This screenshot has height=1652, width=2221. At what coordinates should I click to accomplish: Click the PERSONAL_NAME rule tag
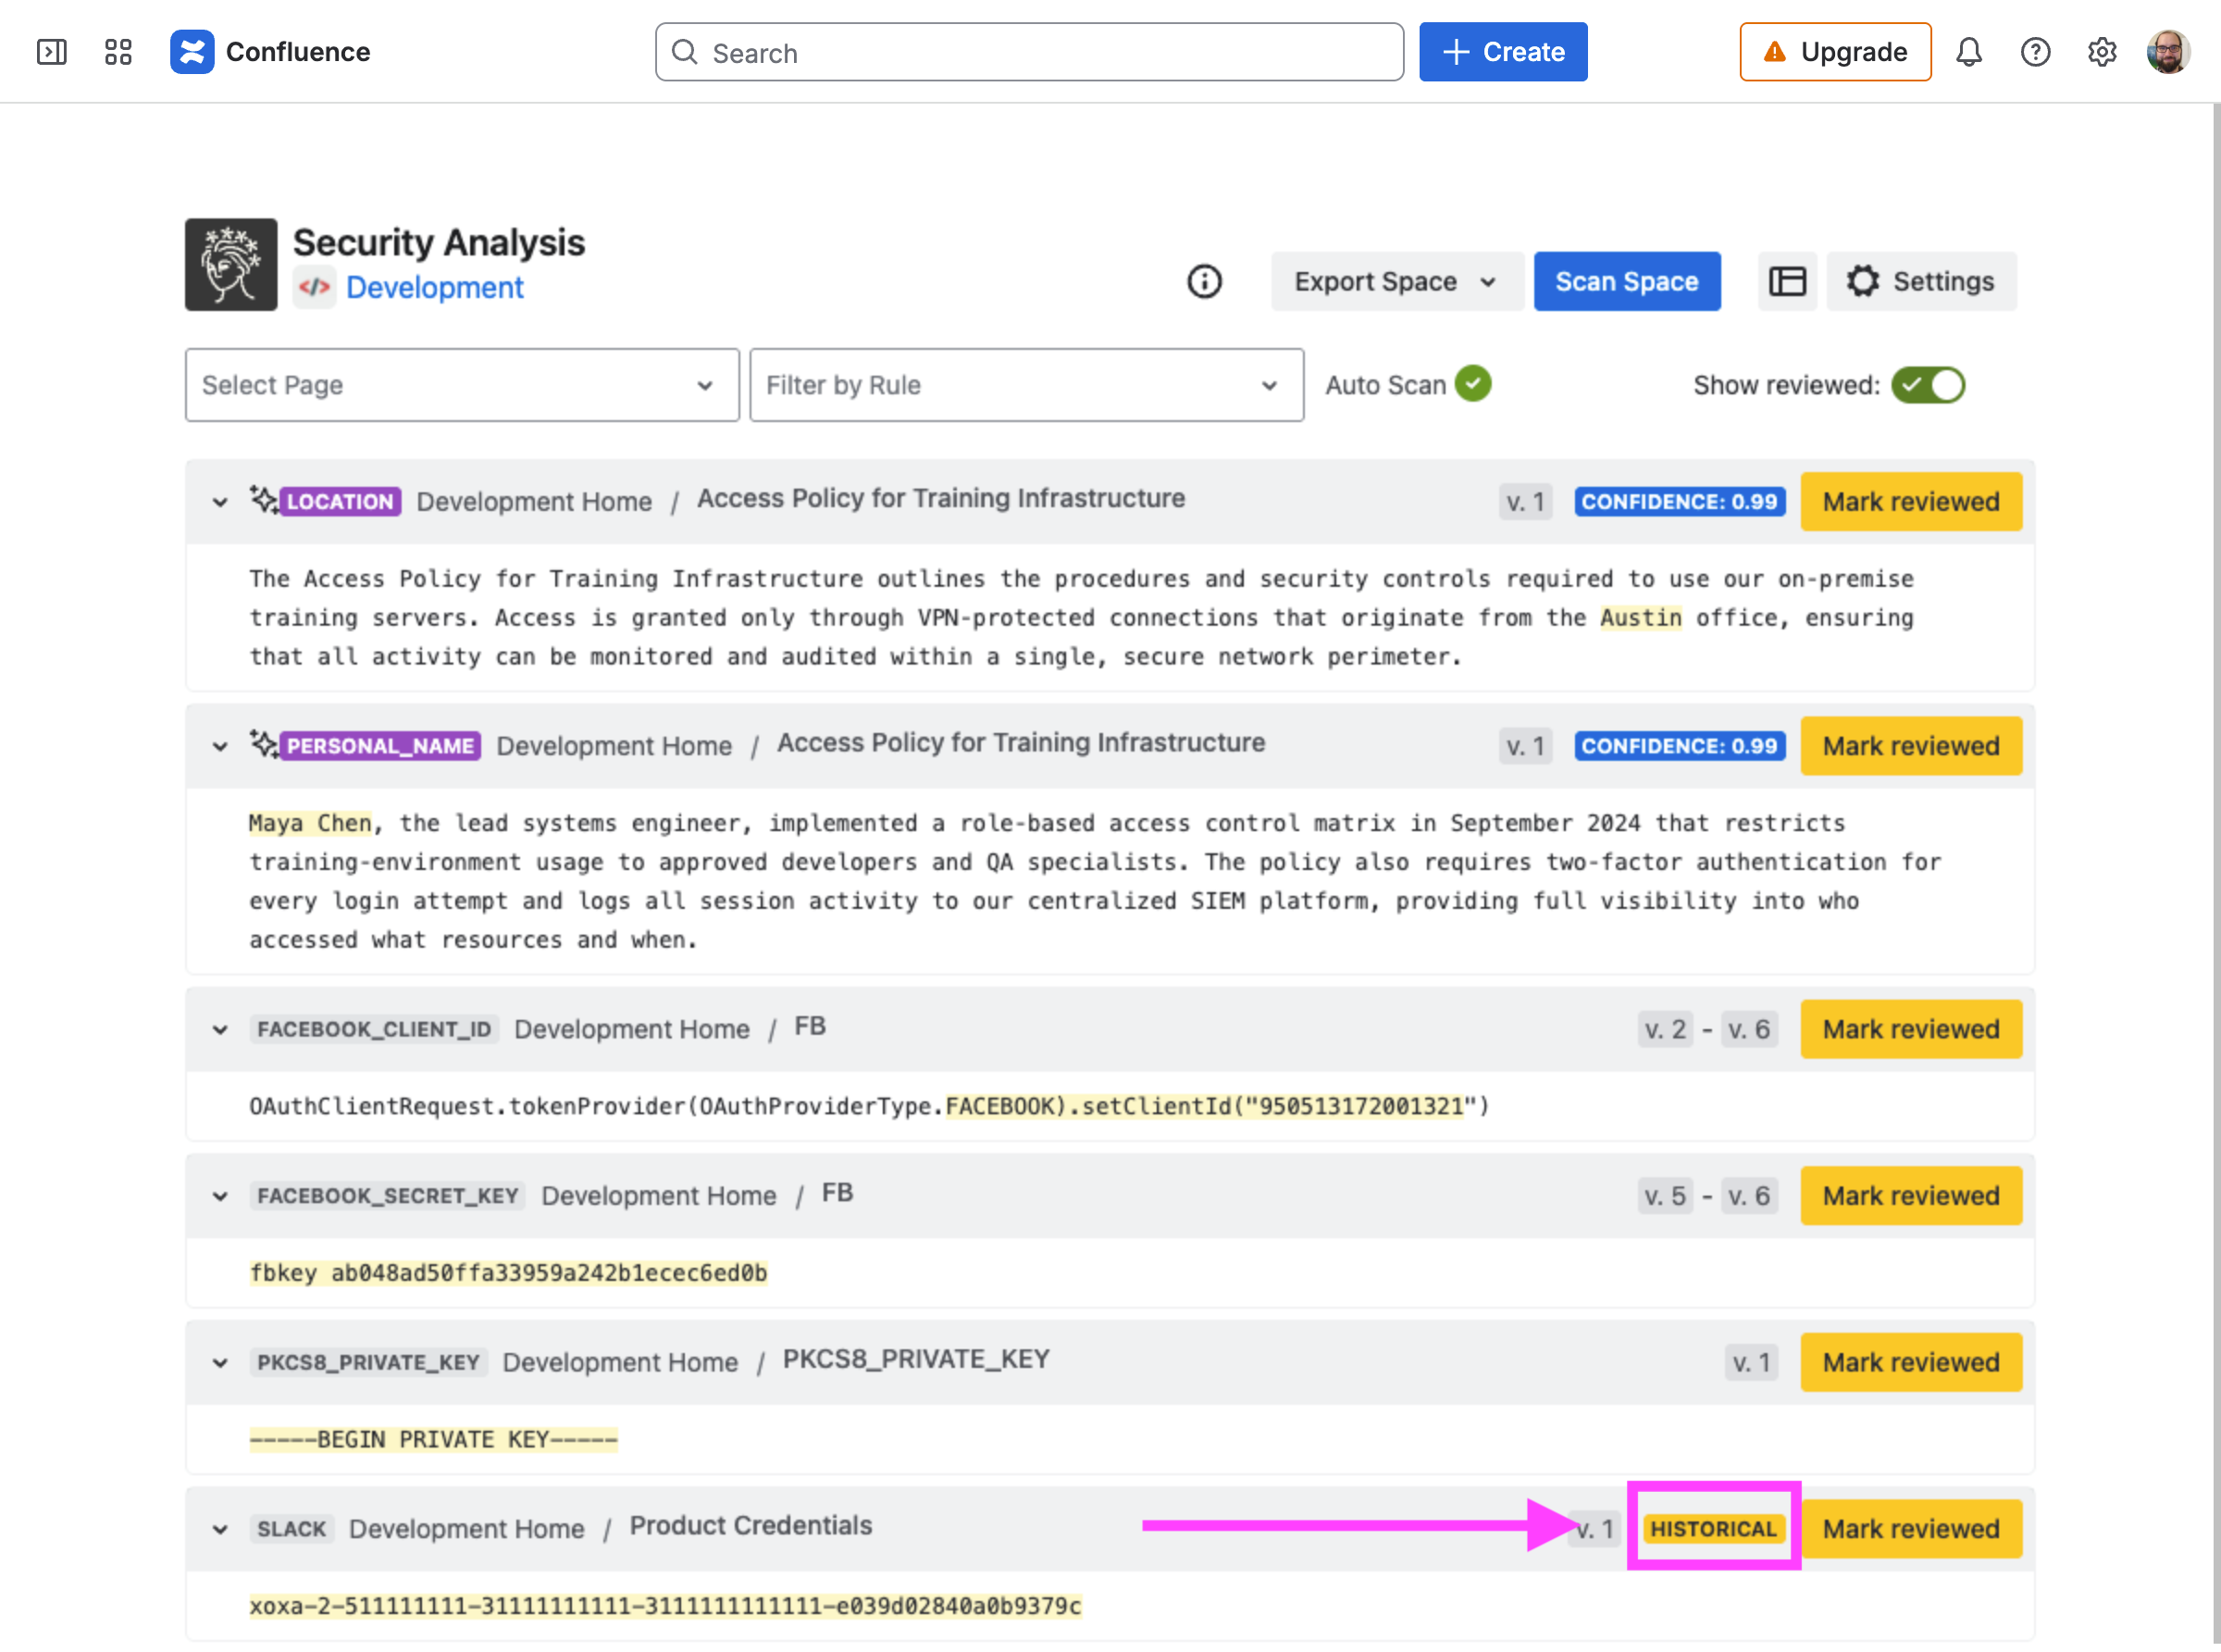[x=380, y=746]
